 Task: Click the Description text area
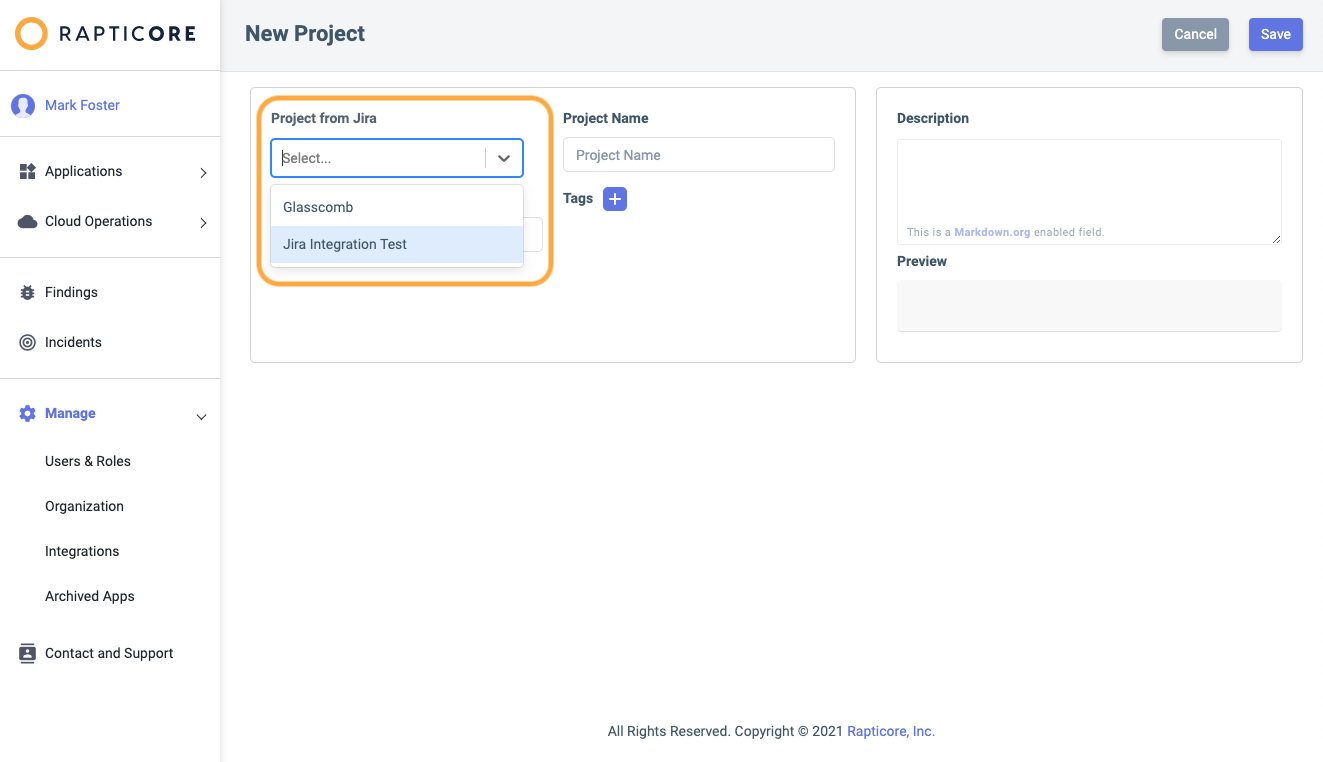click(1089, 191)
